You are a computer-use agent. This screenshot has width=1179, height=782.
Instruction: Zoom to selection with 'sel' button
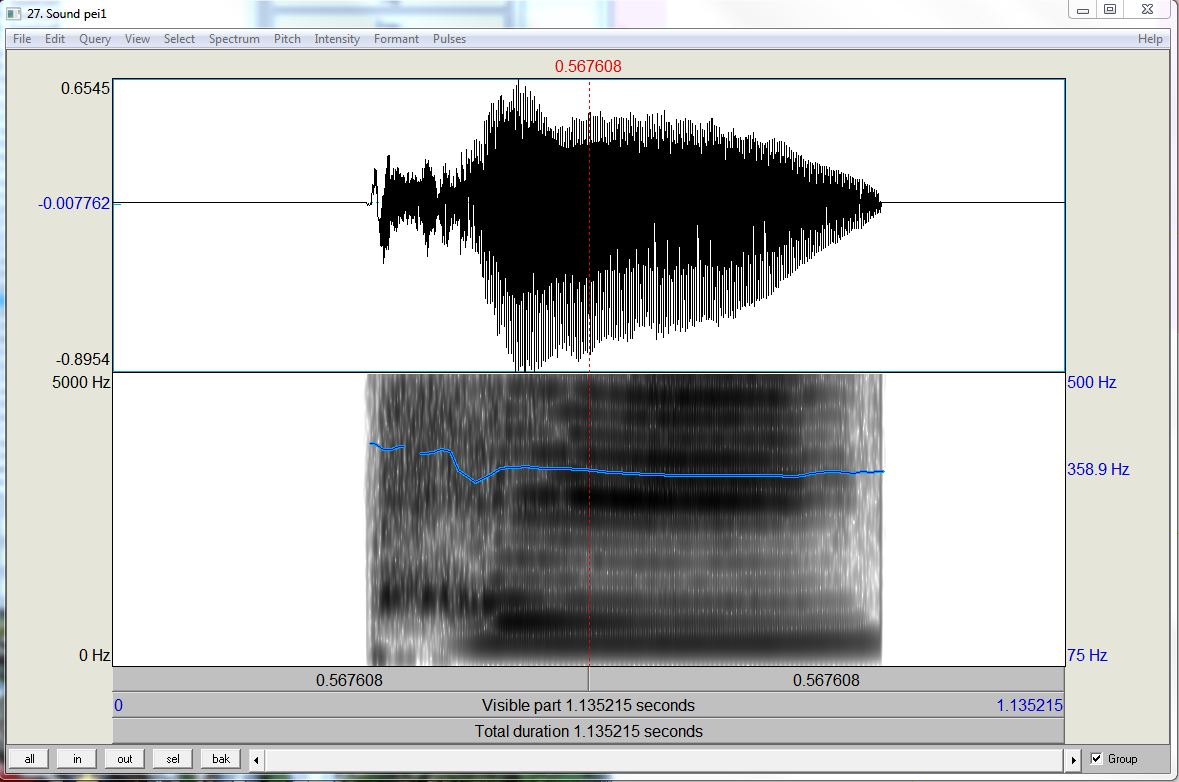click(173, 759)
